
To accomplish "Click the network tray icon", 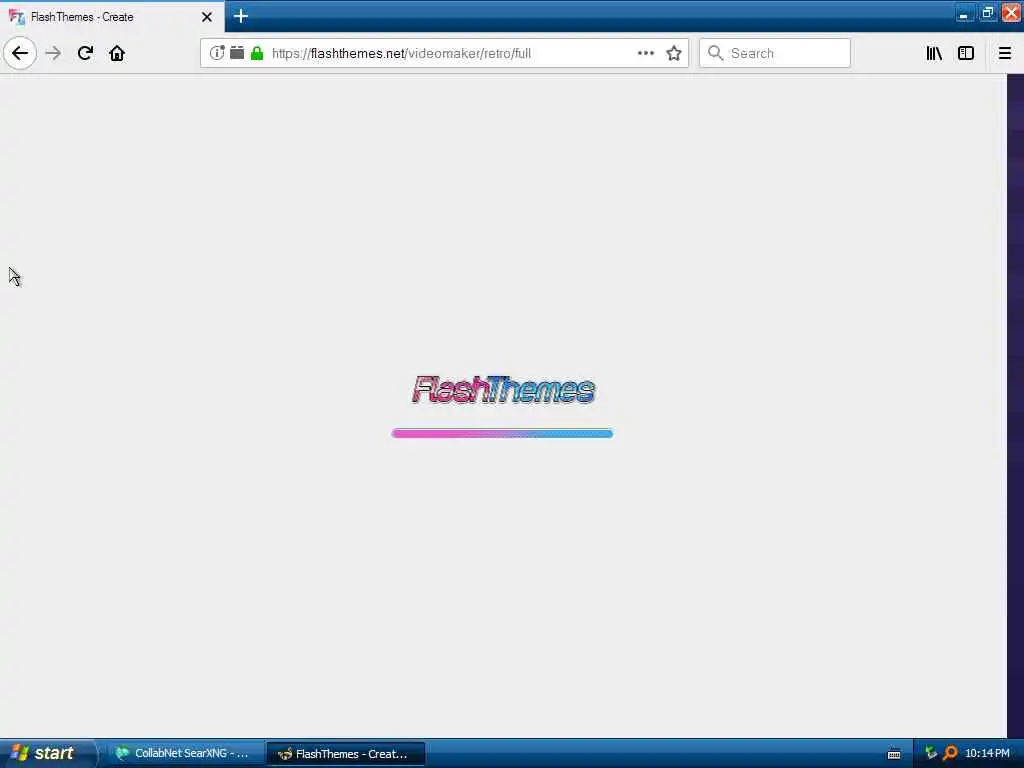I will click(x=931, y=753).
